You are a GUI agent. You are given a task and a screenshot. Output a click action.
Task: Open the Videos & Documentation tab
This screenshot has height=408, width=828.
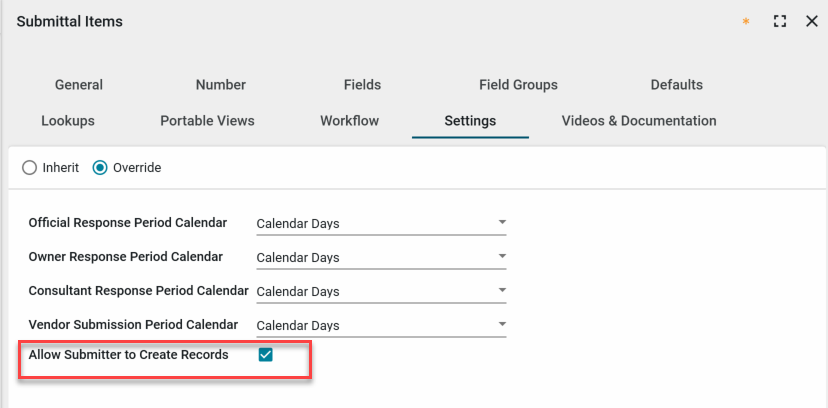(639, 121)
